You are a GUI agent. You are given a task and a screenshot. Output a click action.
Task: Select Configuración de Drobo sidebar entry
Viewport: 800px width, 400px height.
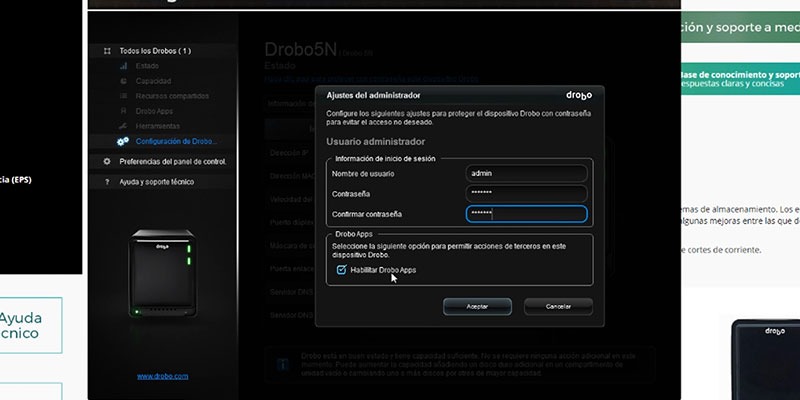176,141
